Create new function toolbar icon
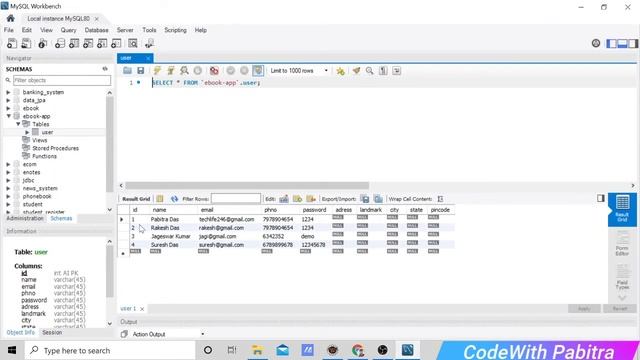 pos(116,43)
